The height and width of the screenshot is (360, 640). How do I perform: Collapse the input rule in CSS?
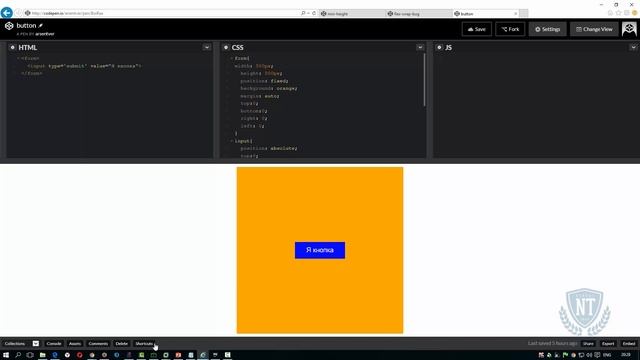point(231,141)
